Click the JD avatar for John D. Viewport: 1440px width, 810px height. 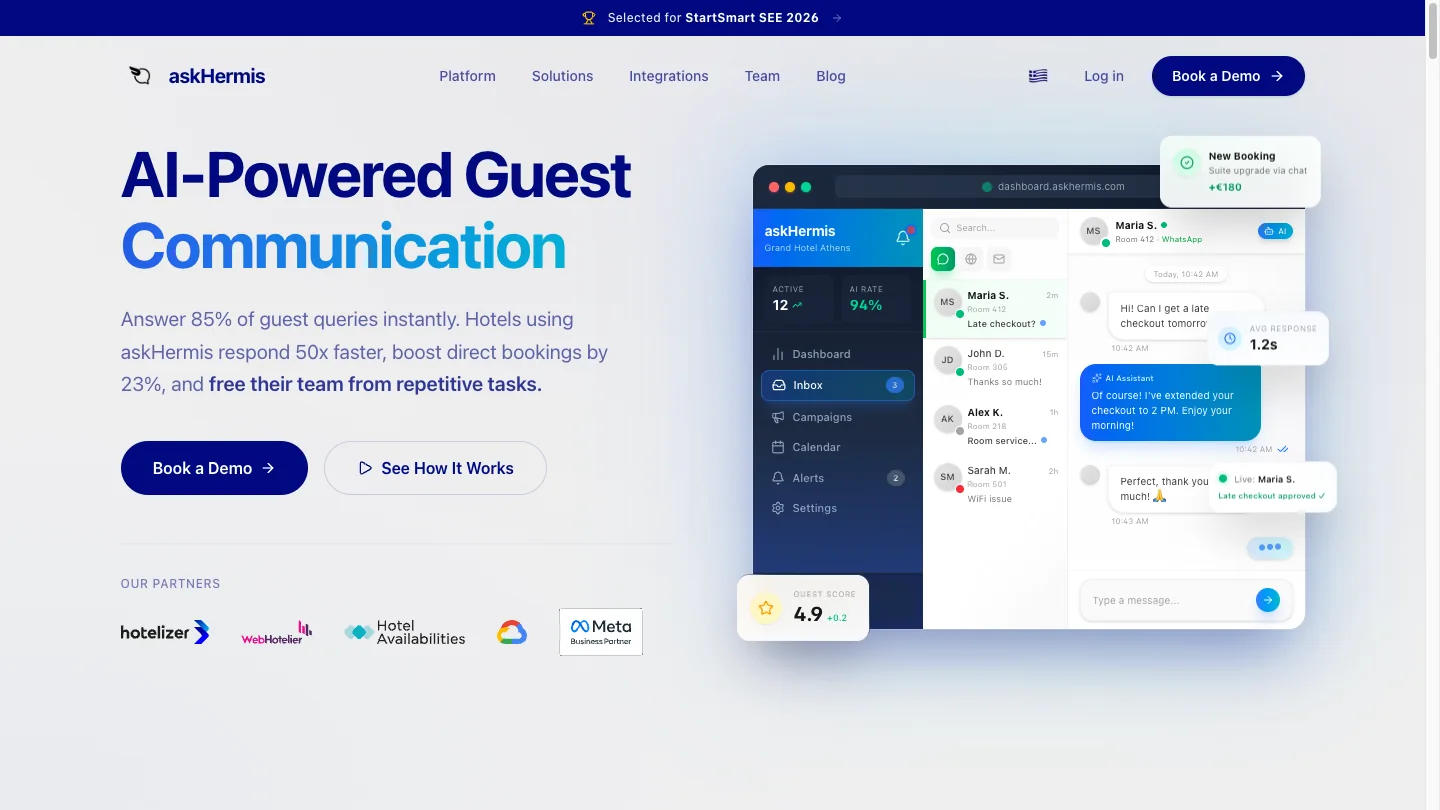[947, 360]
